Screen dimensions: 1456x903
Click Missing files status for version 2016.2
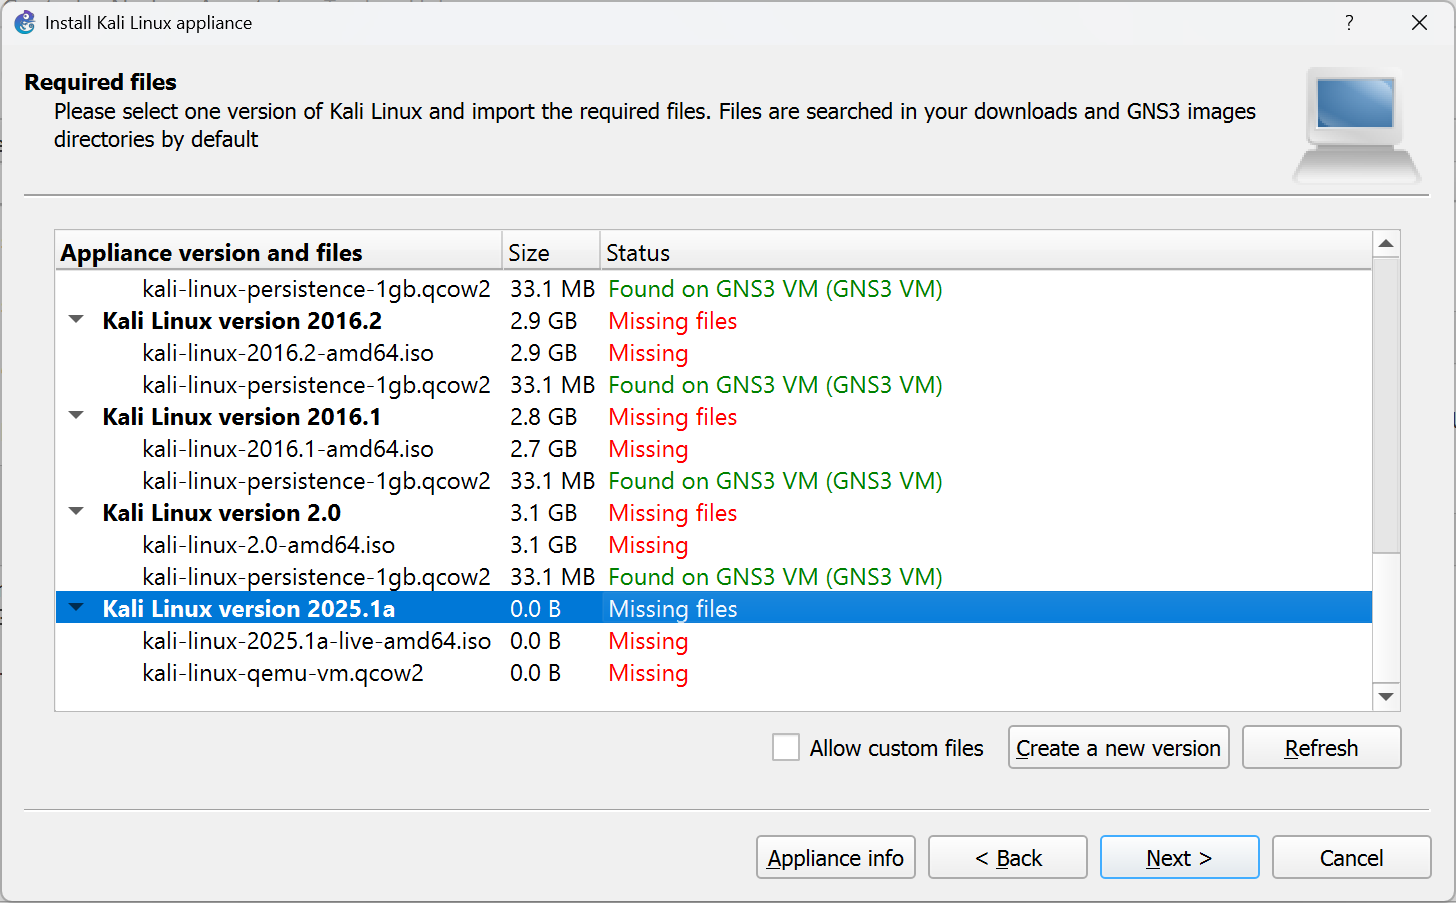pos(672,320)
